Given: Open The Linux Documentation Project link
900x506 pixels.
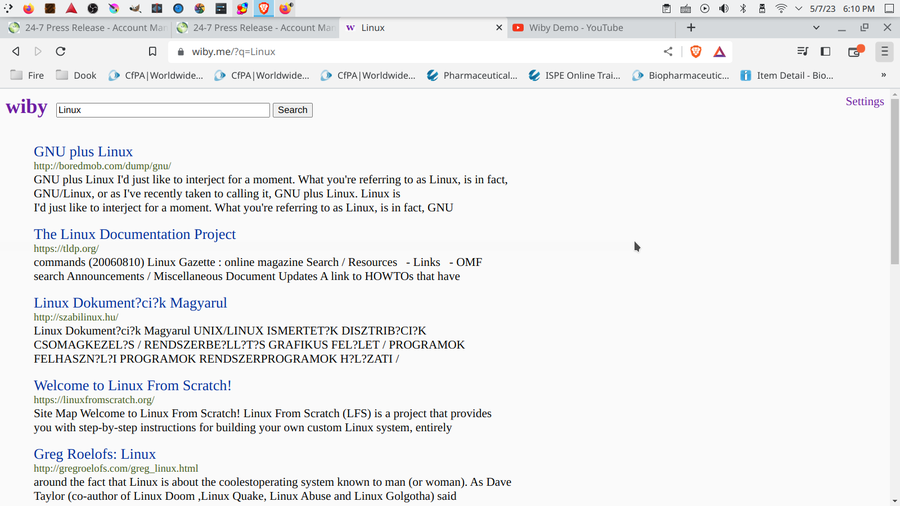Looking at the screenshot, I should coord(135,234).
